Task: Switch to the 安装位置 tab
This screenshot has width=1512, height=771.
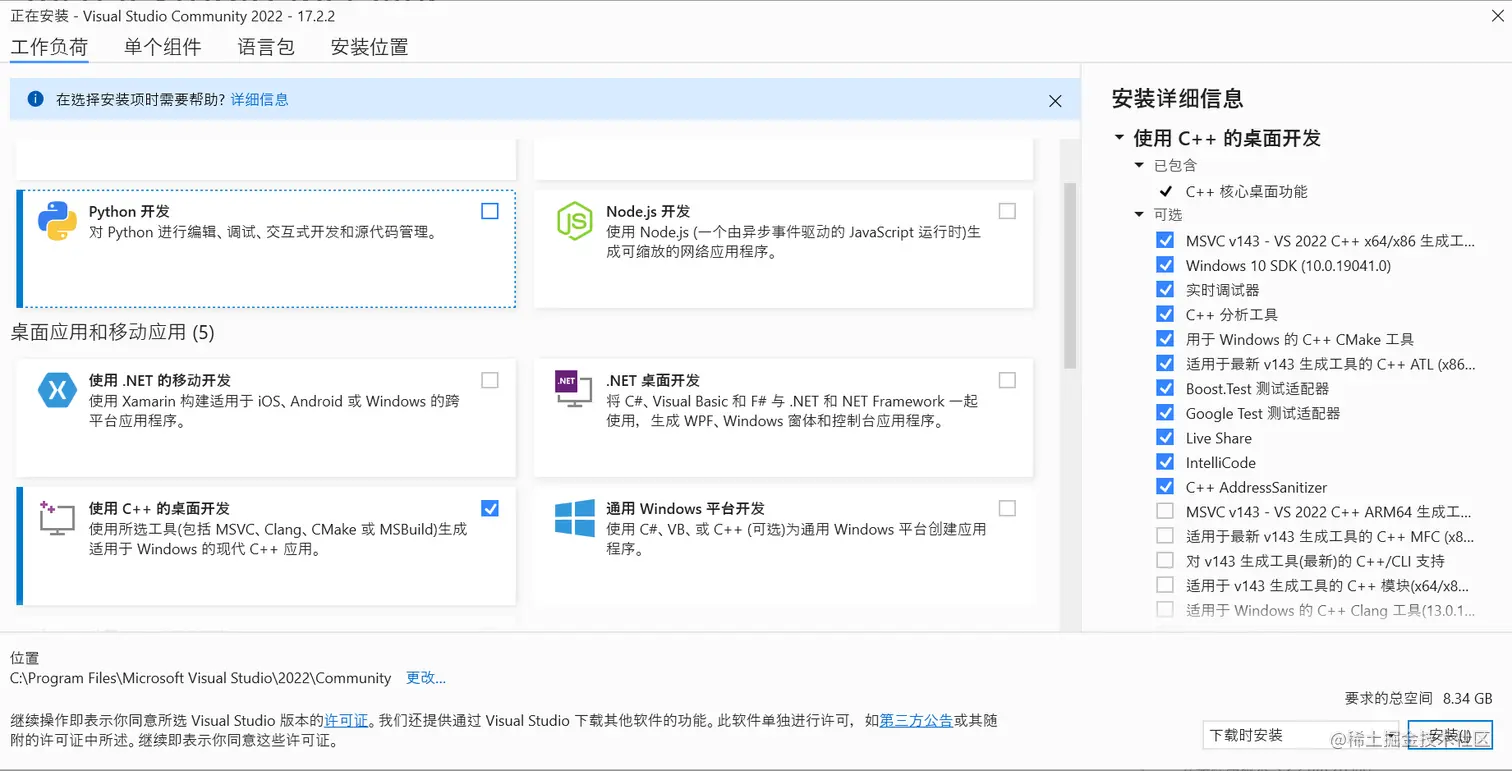Action: (370, 47)
